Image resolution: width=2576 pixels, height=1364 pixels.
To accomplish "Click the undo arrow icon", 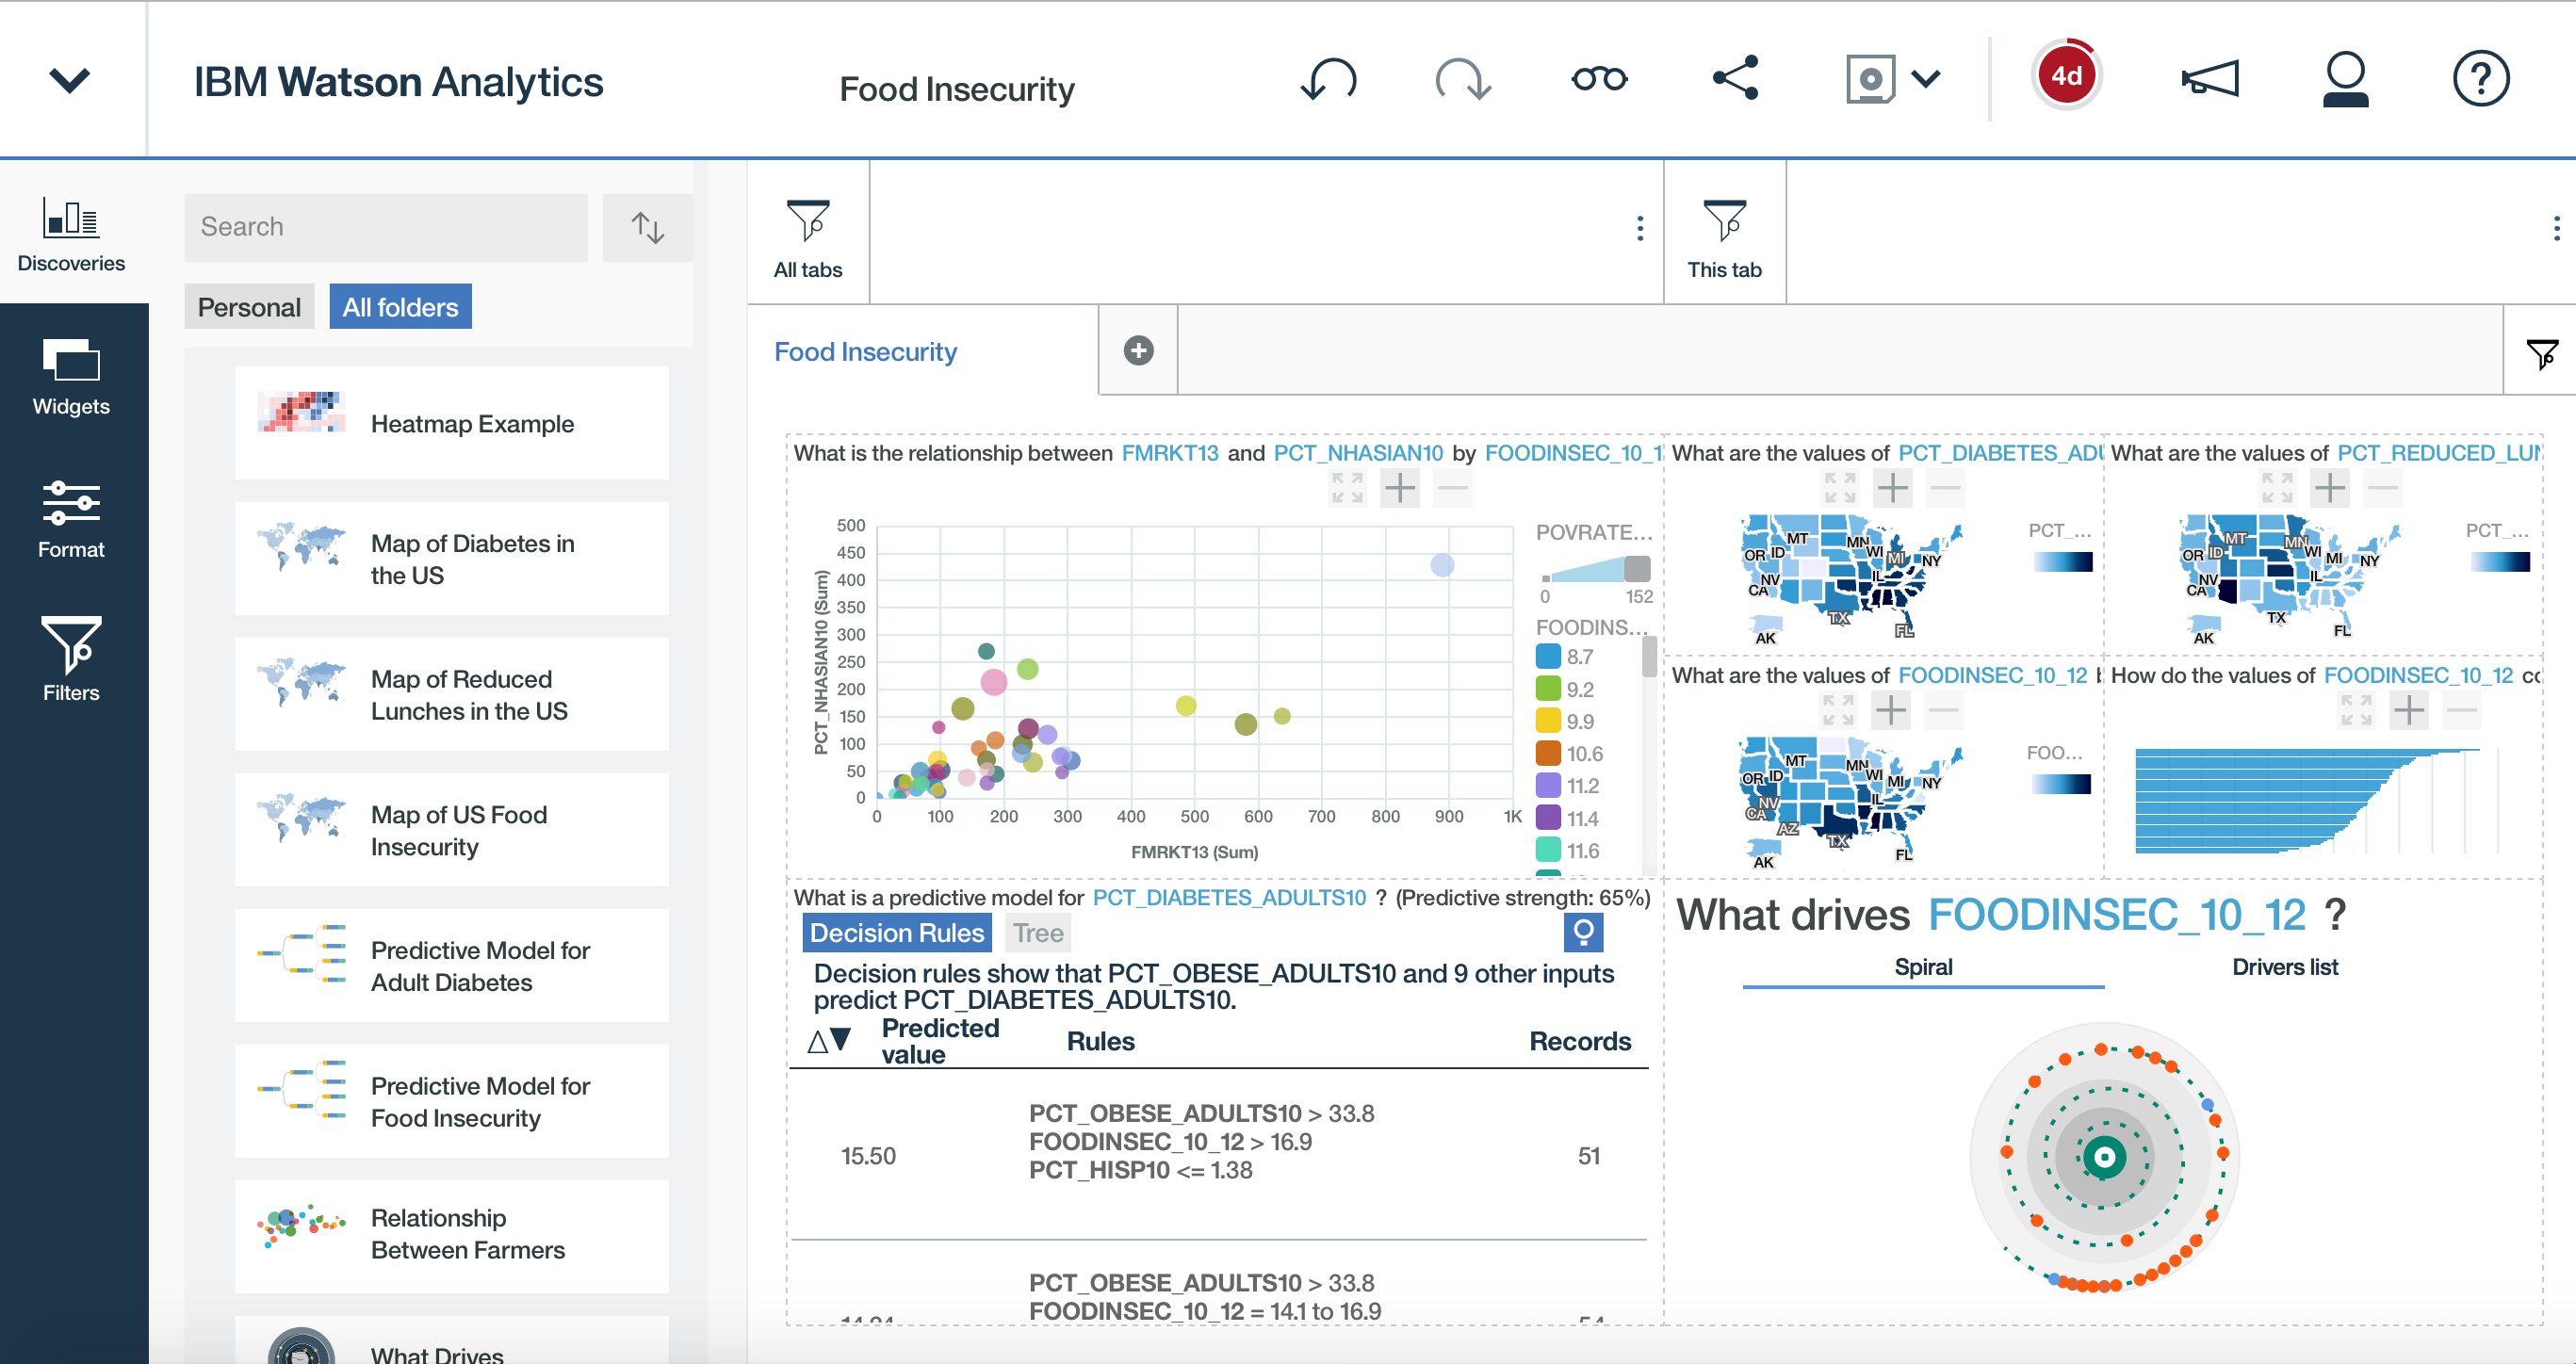I will tap(1328, 79).
